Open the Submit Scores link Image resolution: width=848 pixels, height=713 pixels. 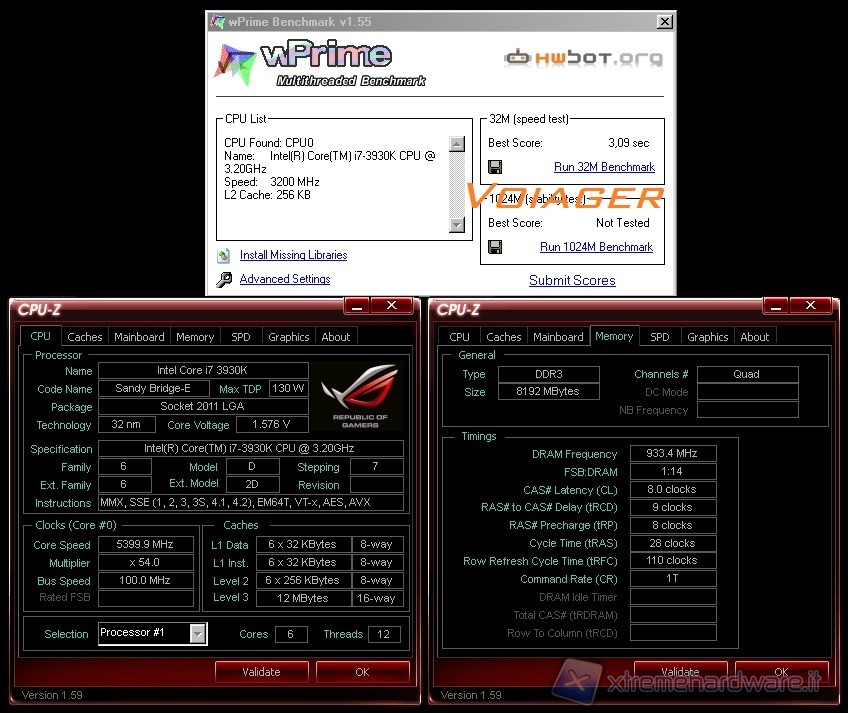[x=572, y=281]
